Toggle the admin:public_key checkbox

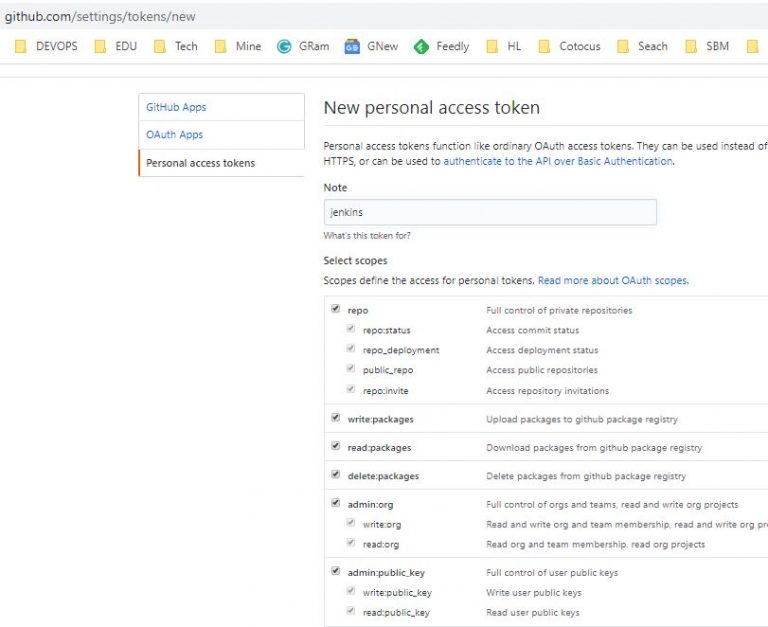pos(335,572)
